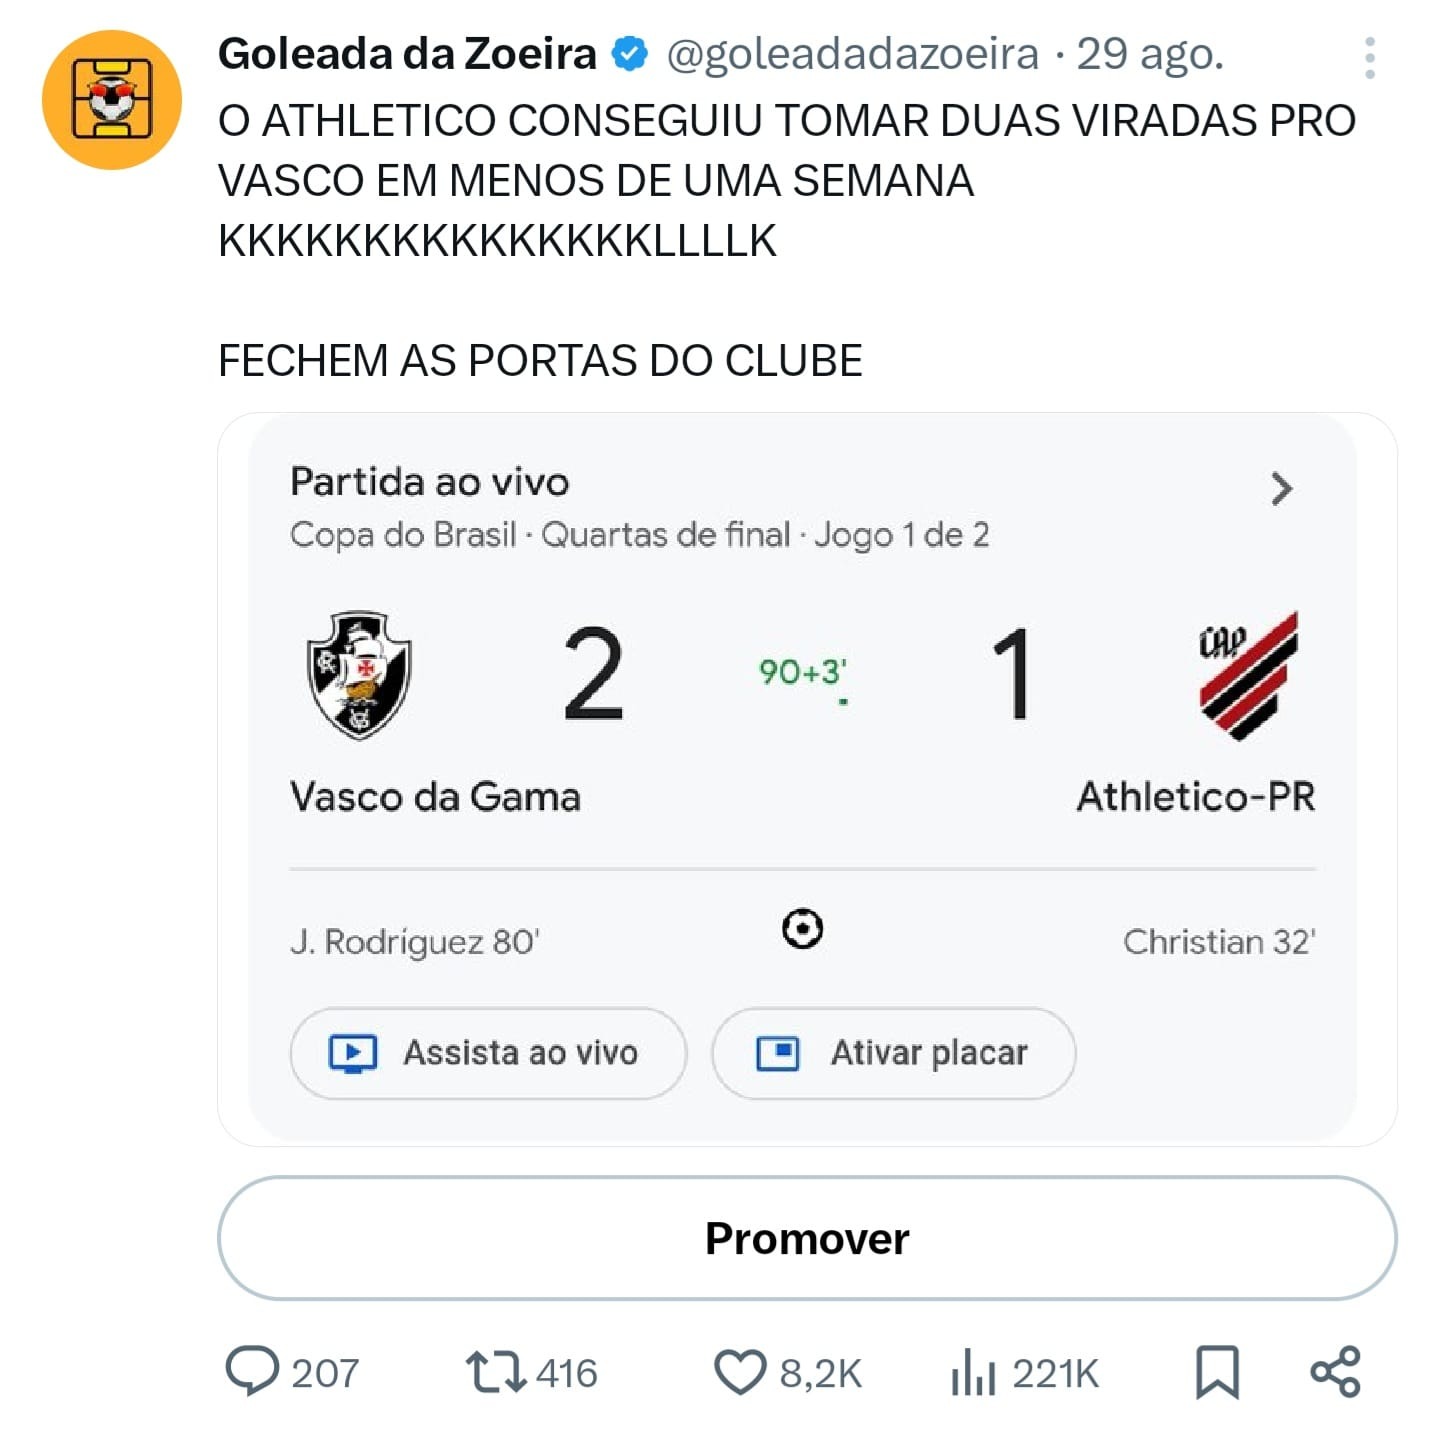
Task: Click the Vasco da Gama crest
Action: (x=359, y=675)
